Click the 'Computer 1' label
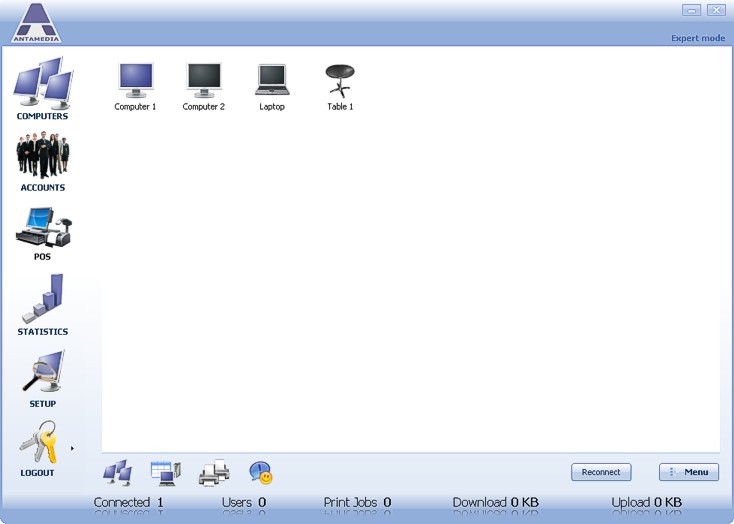This screenshot has height=524, width=734. tap(135, 107)
